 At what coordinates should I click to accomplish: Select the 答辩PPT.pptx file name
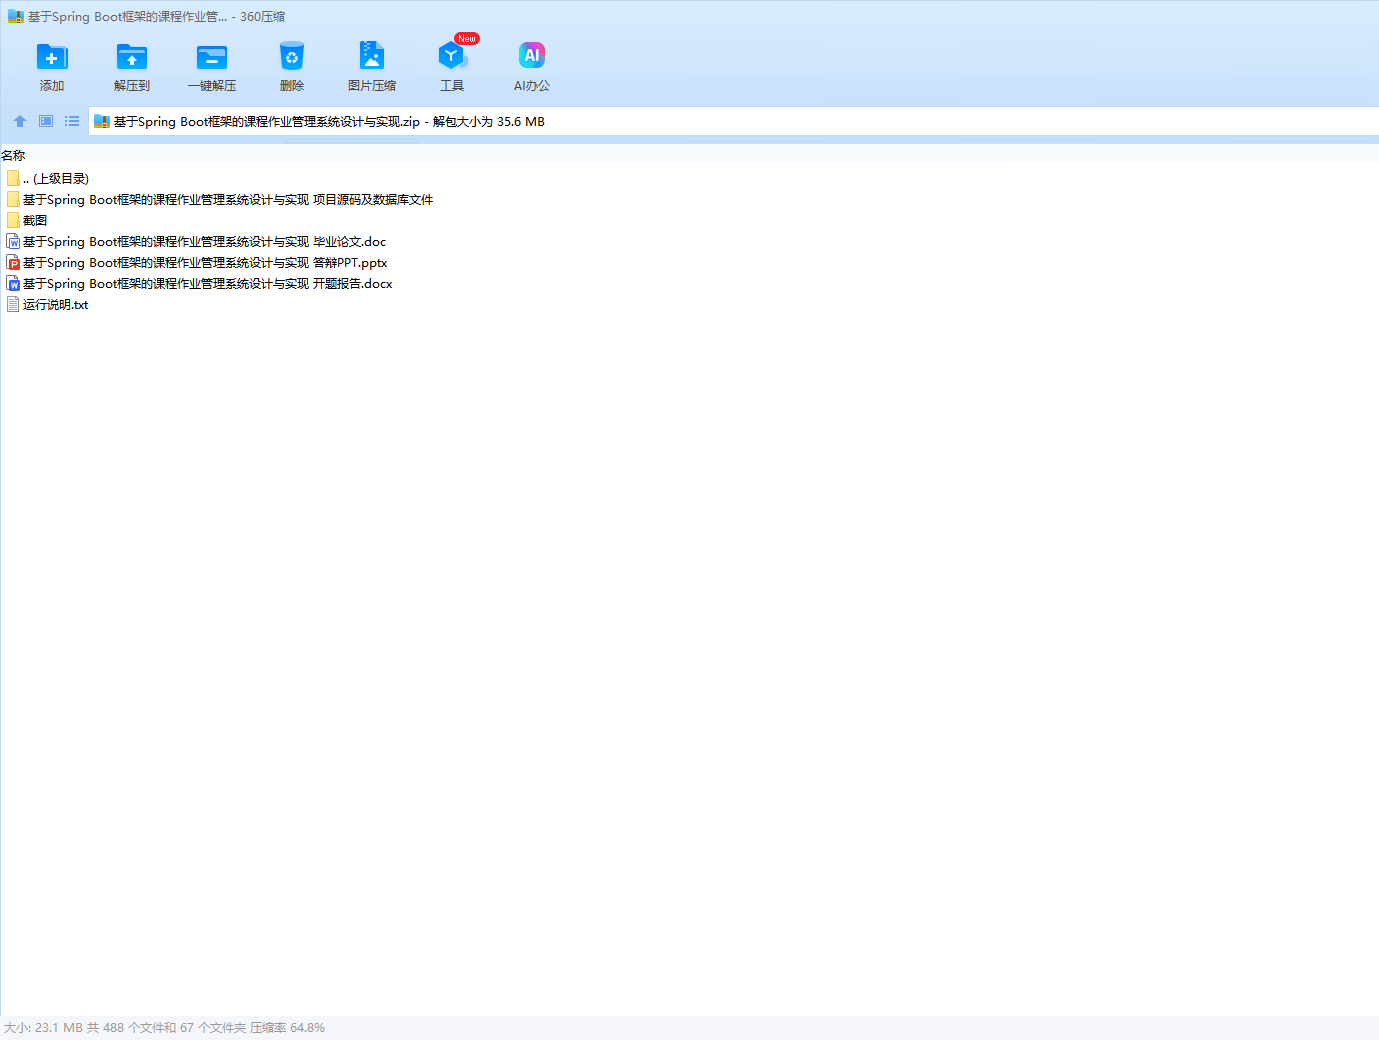[x=205, y=263]
